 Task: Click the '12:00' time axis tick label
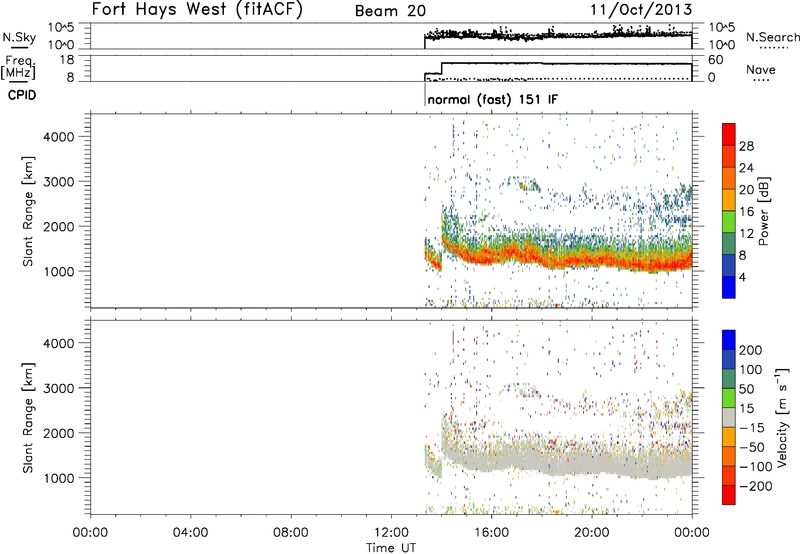click(391, 533)
